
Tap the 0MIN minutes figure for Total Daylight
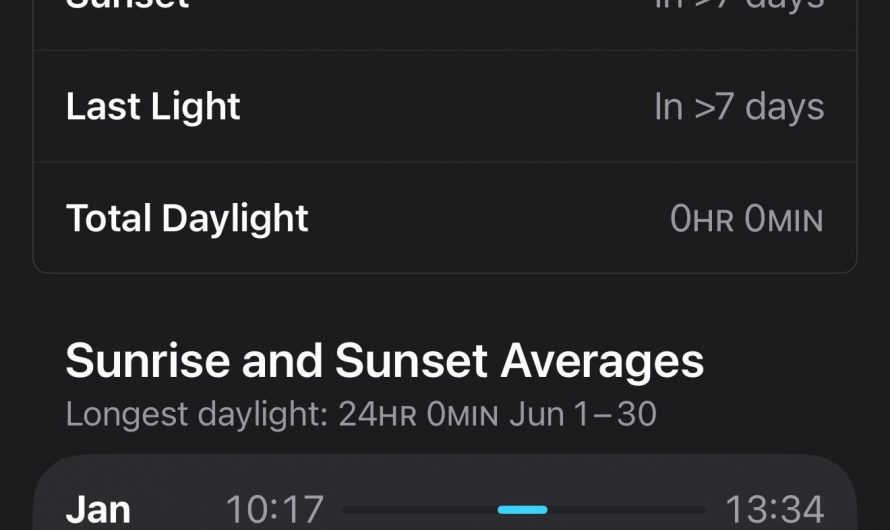784,219
